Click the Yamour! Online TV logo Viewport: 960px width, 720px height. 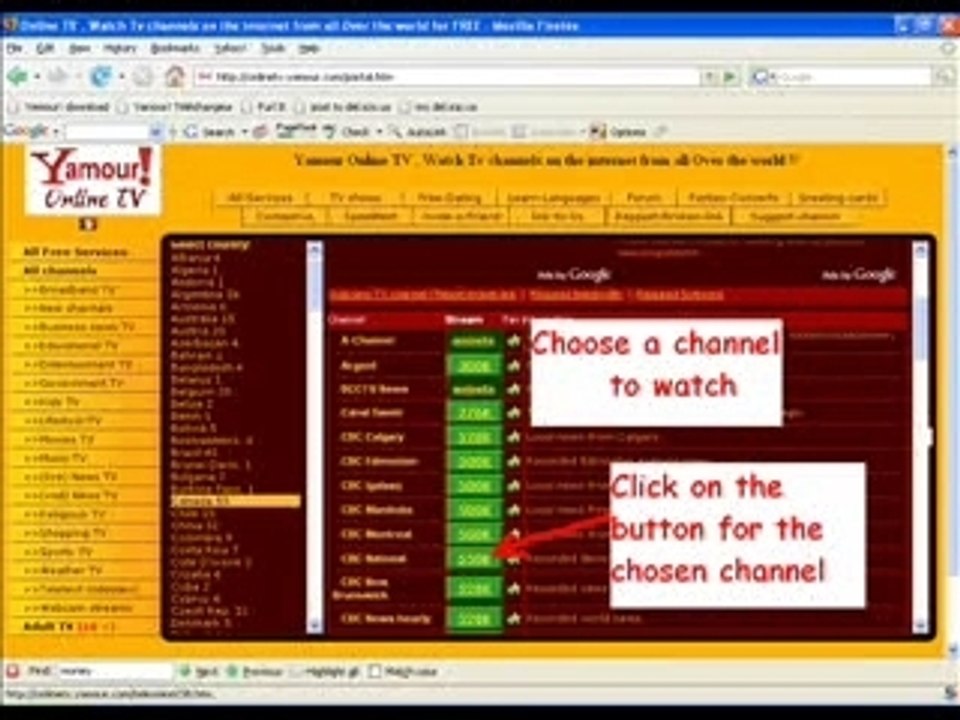[x=92, y=179]
